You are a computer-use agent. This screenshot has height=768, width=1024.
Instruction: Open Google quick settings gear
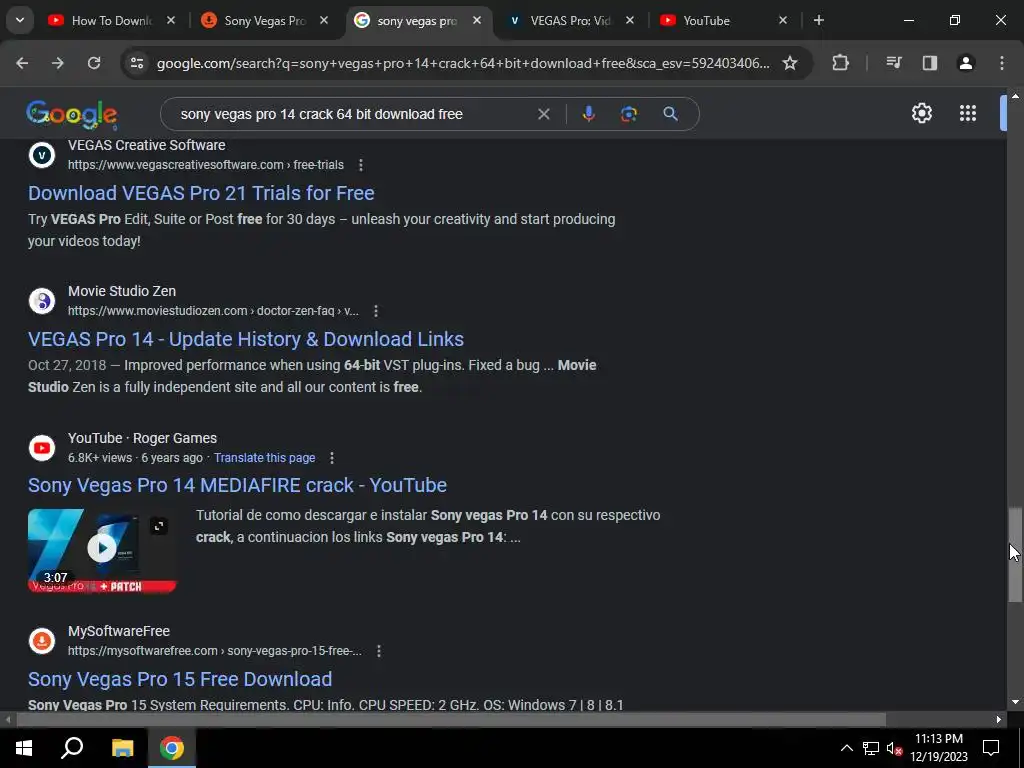921,114
